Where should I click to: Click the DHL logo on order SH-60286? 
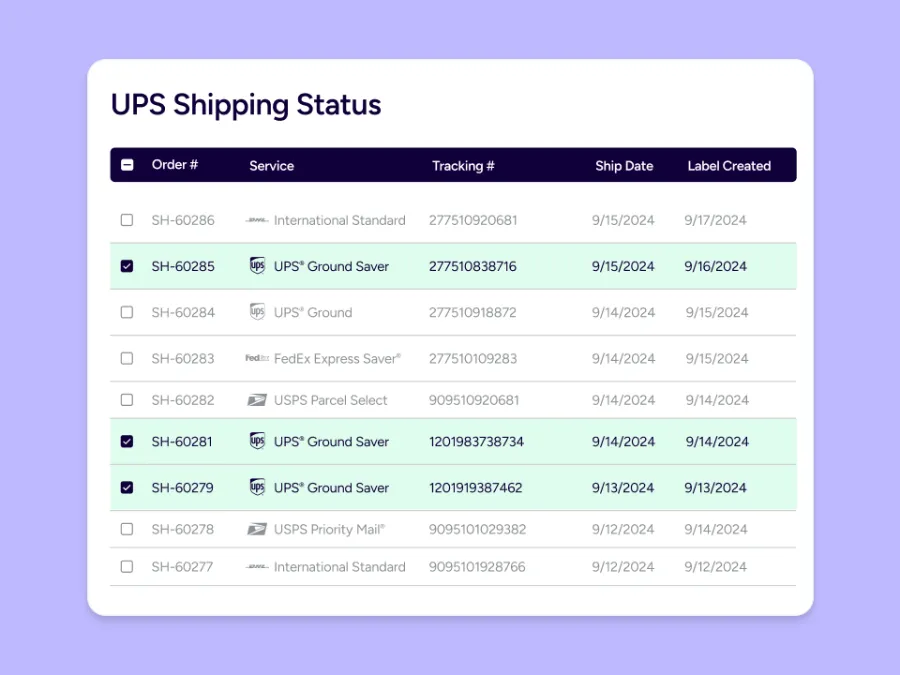pyautogui.click(x=257, y=220)
